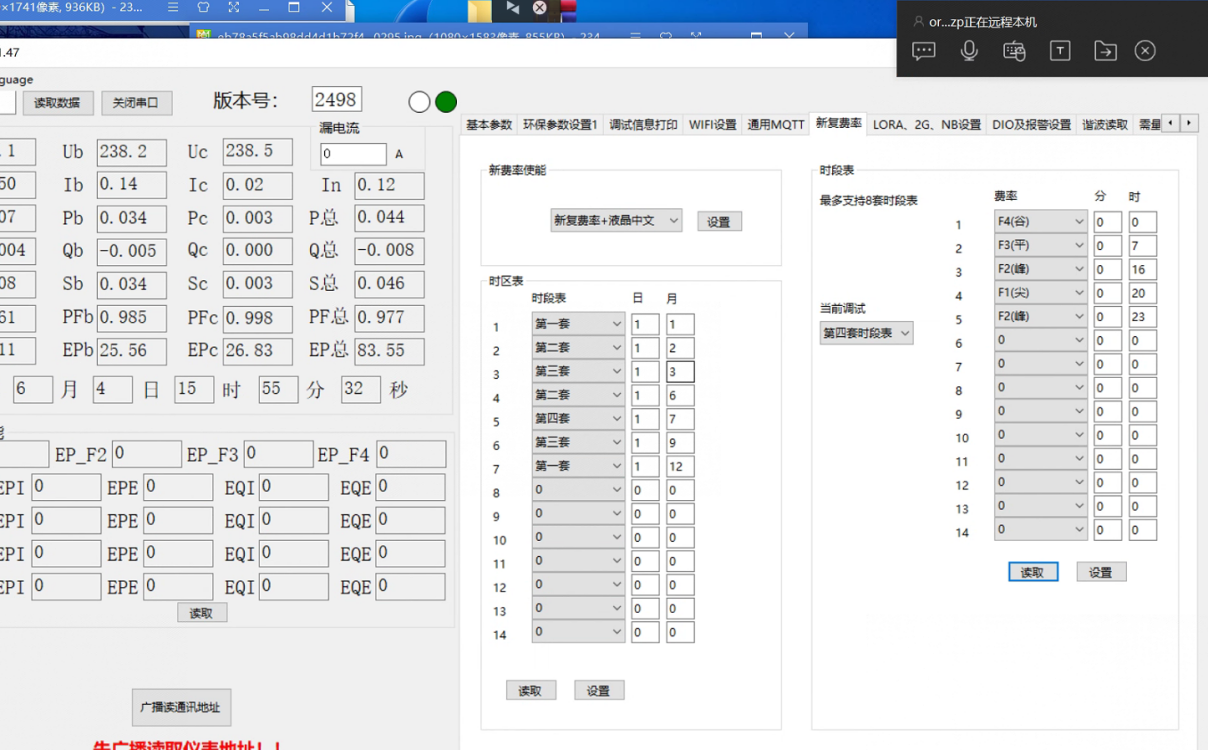
Task: Switch to the 基本参数 tab
Action: pos(488,124)
